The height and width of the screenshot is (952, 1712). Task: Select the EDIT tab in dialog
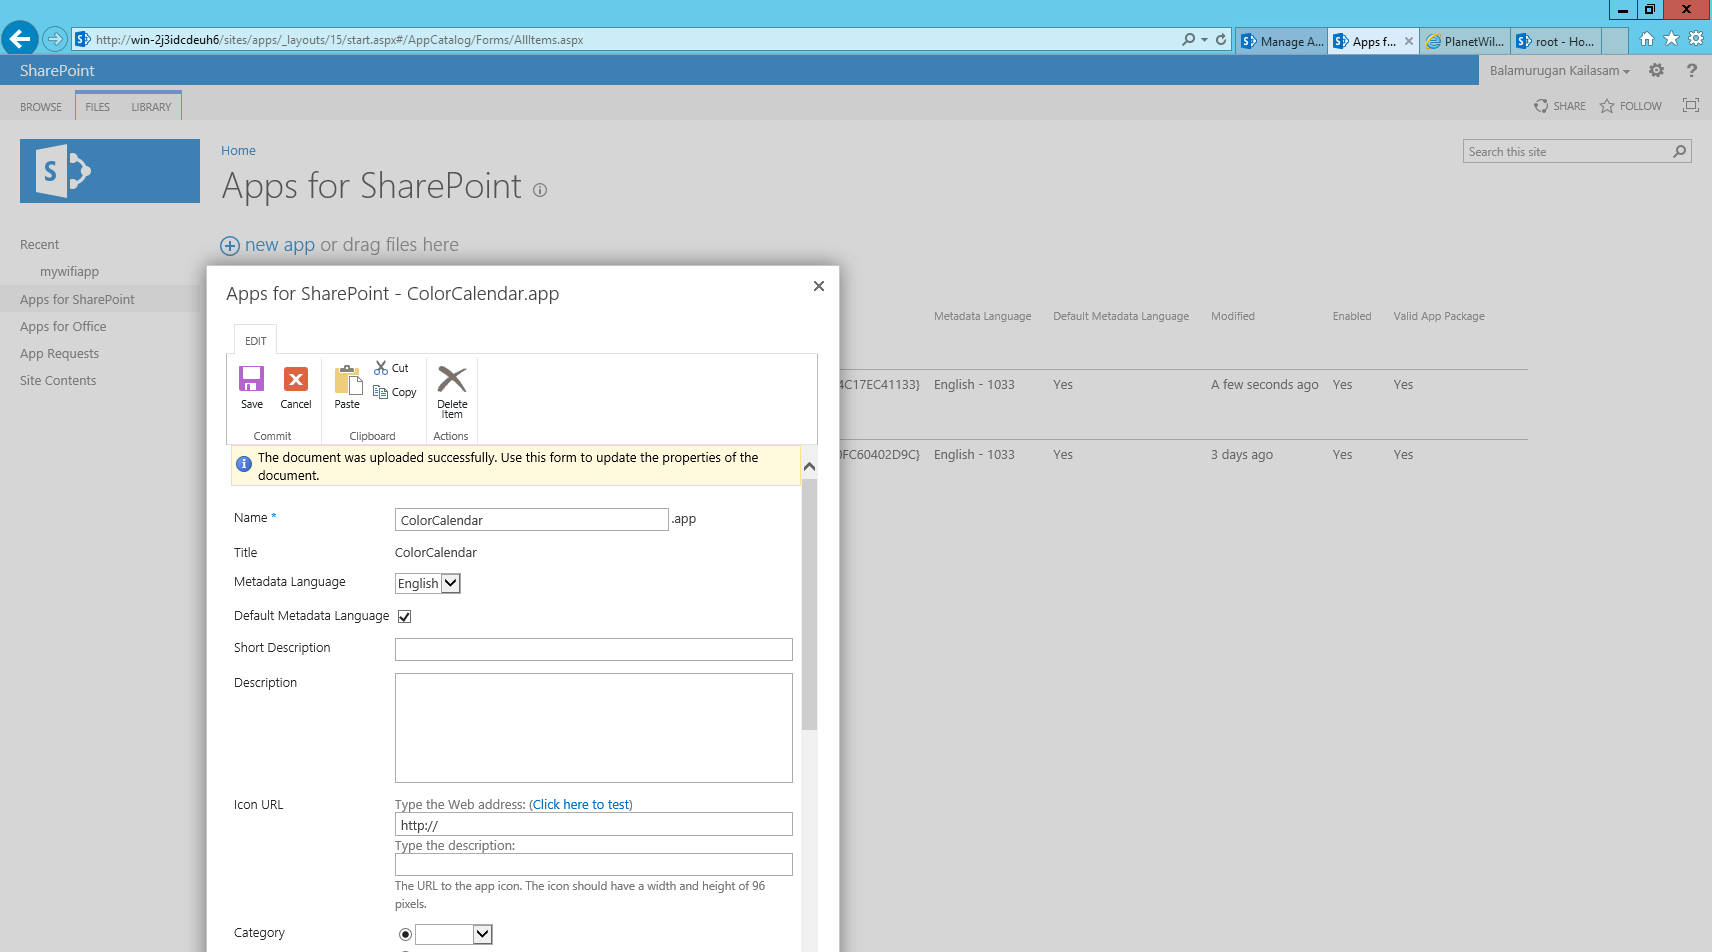(x=255, y=341)
